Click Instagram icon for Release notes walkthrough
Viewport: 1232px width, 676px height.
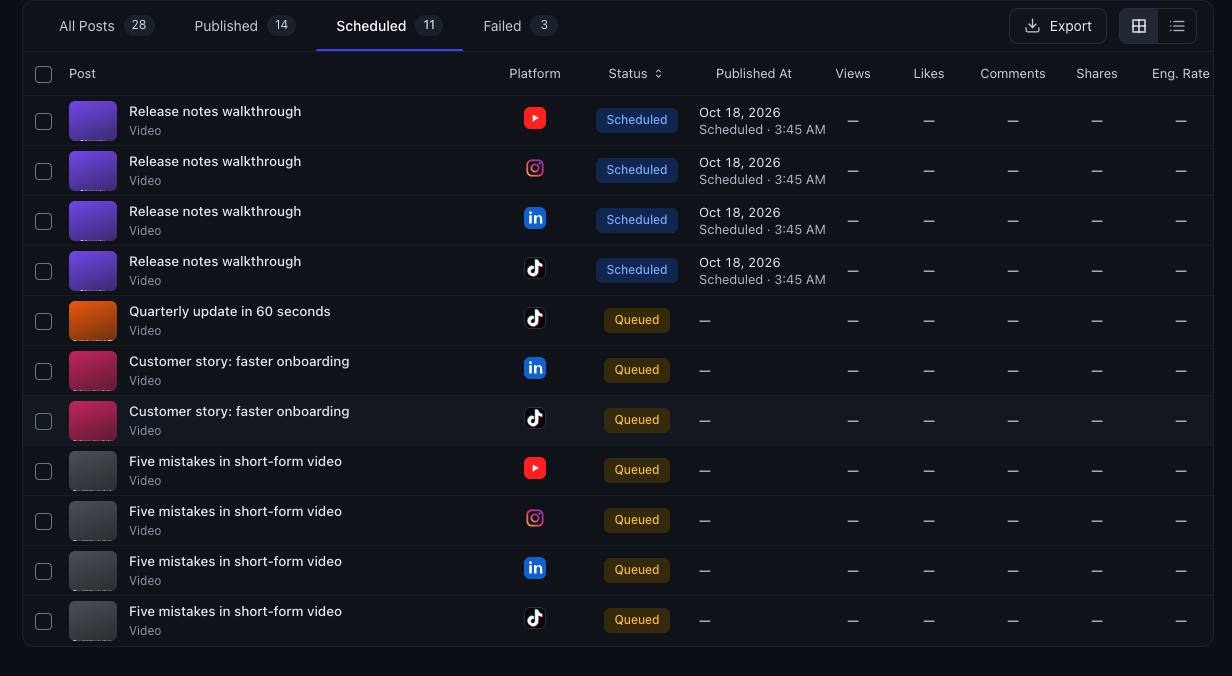[x=535, y=168]
